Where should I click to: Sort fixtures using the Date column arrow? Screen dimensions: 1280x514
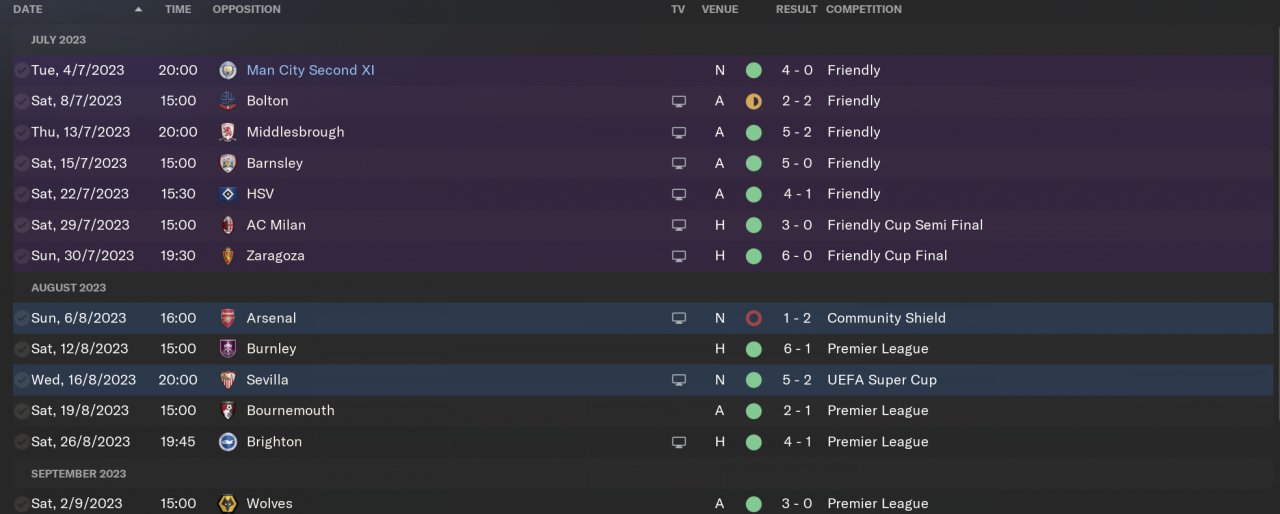pyautogui.click(x=138, y=9)
